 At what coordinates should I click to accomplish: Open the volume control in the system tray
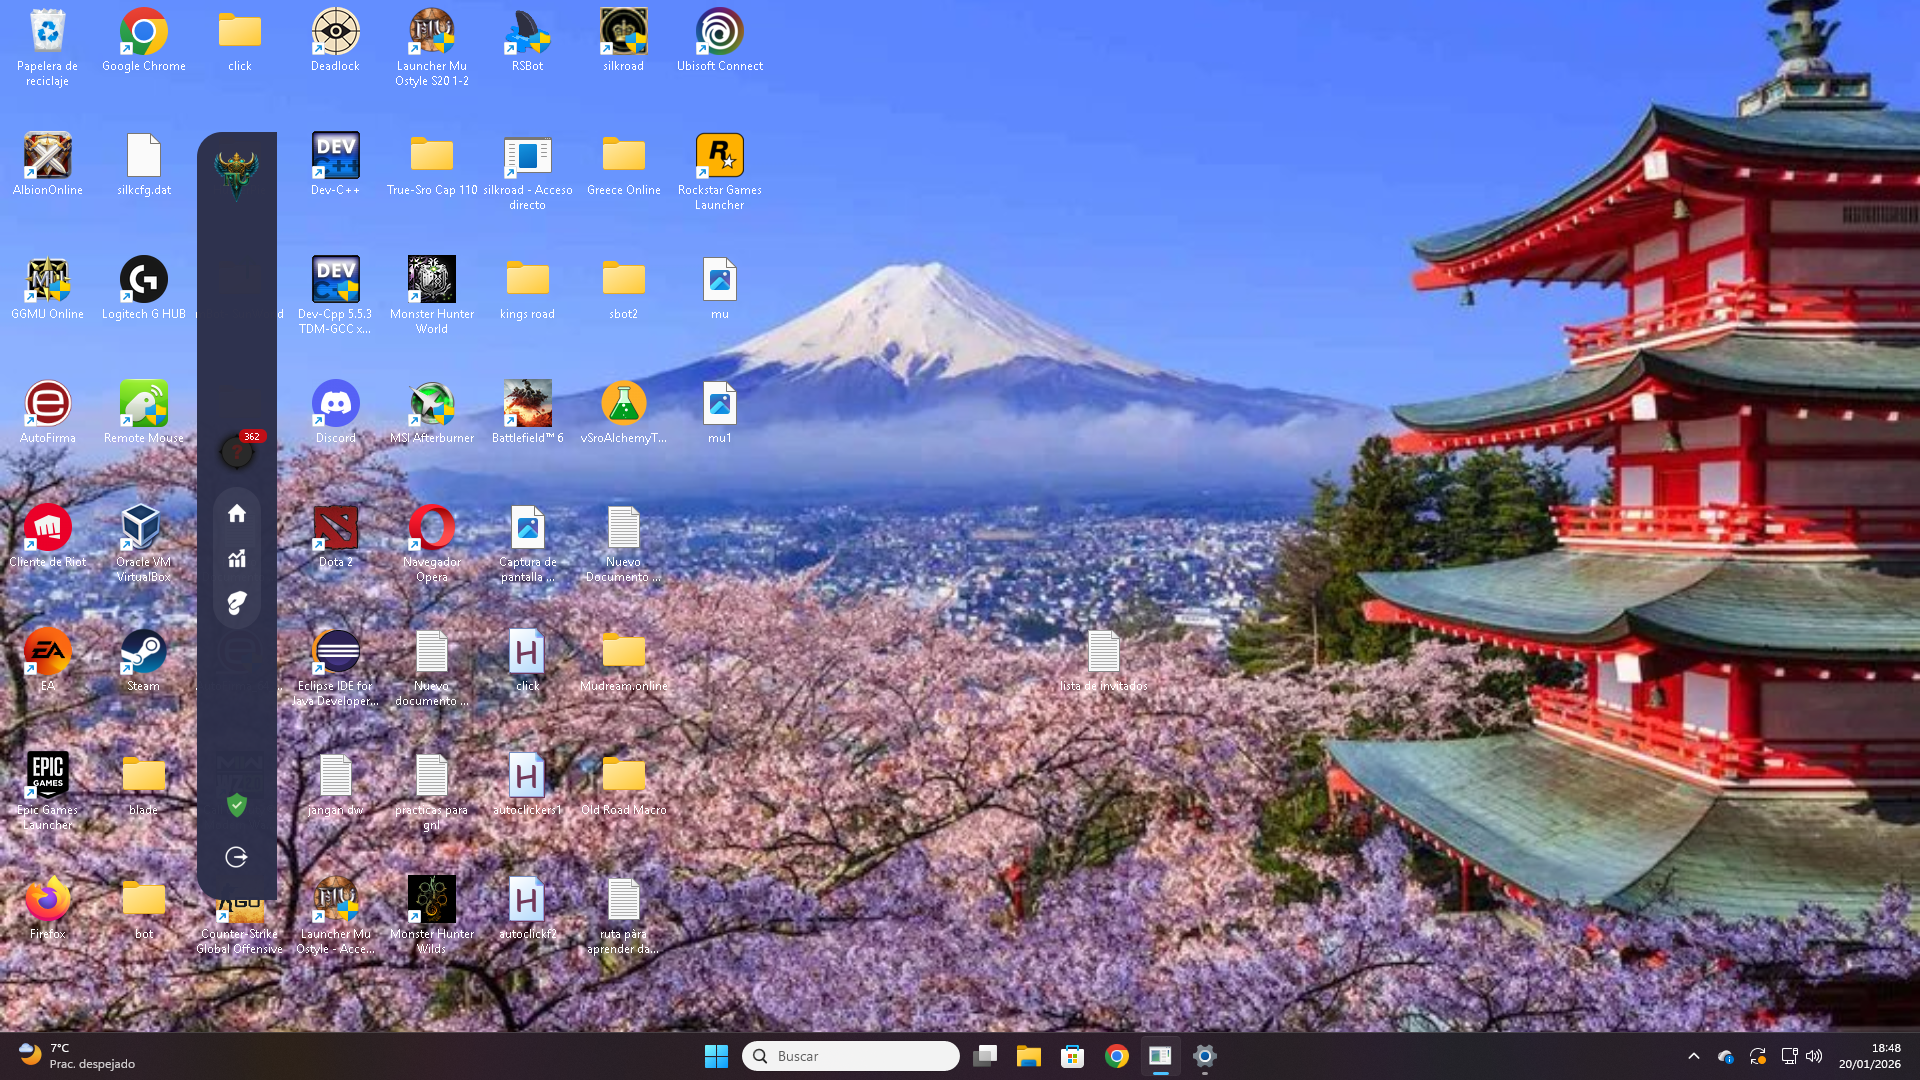pyautogui.click(x=1814, y=1056)
